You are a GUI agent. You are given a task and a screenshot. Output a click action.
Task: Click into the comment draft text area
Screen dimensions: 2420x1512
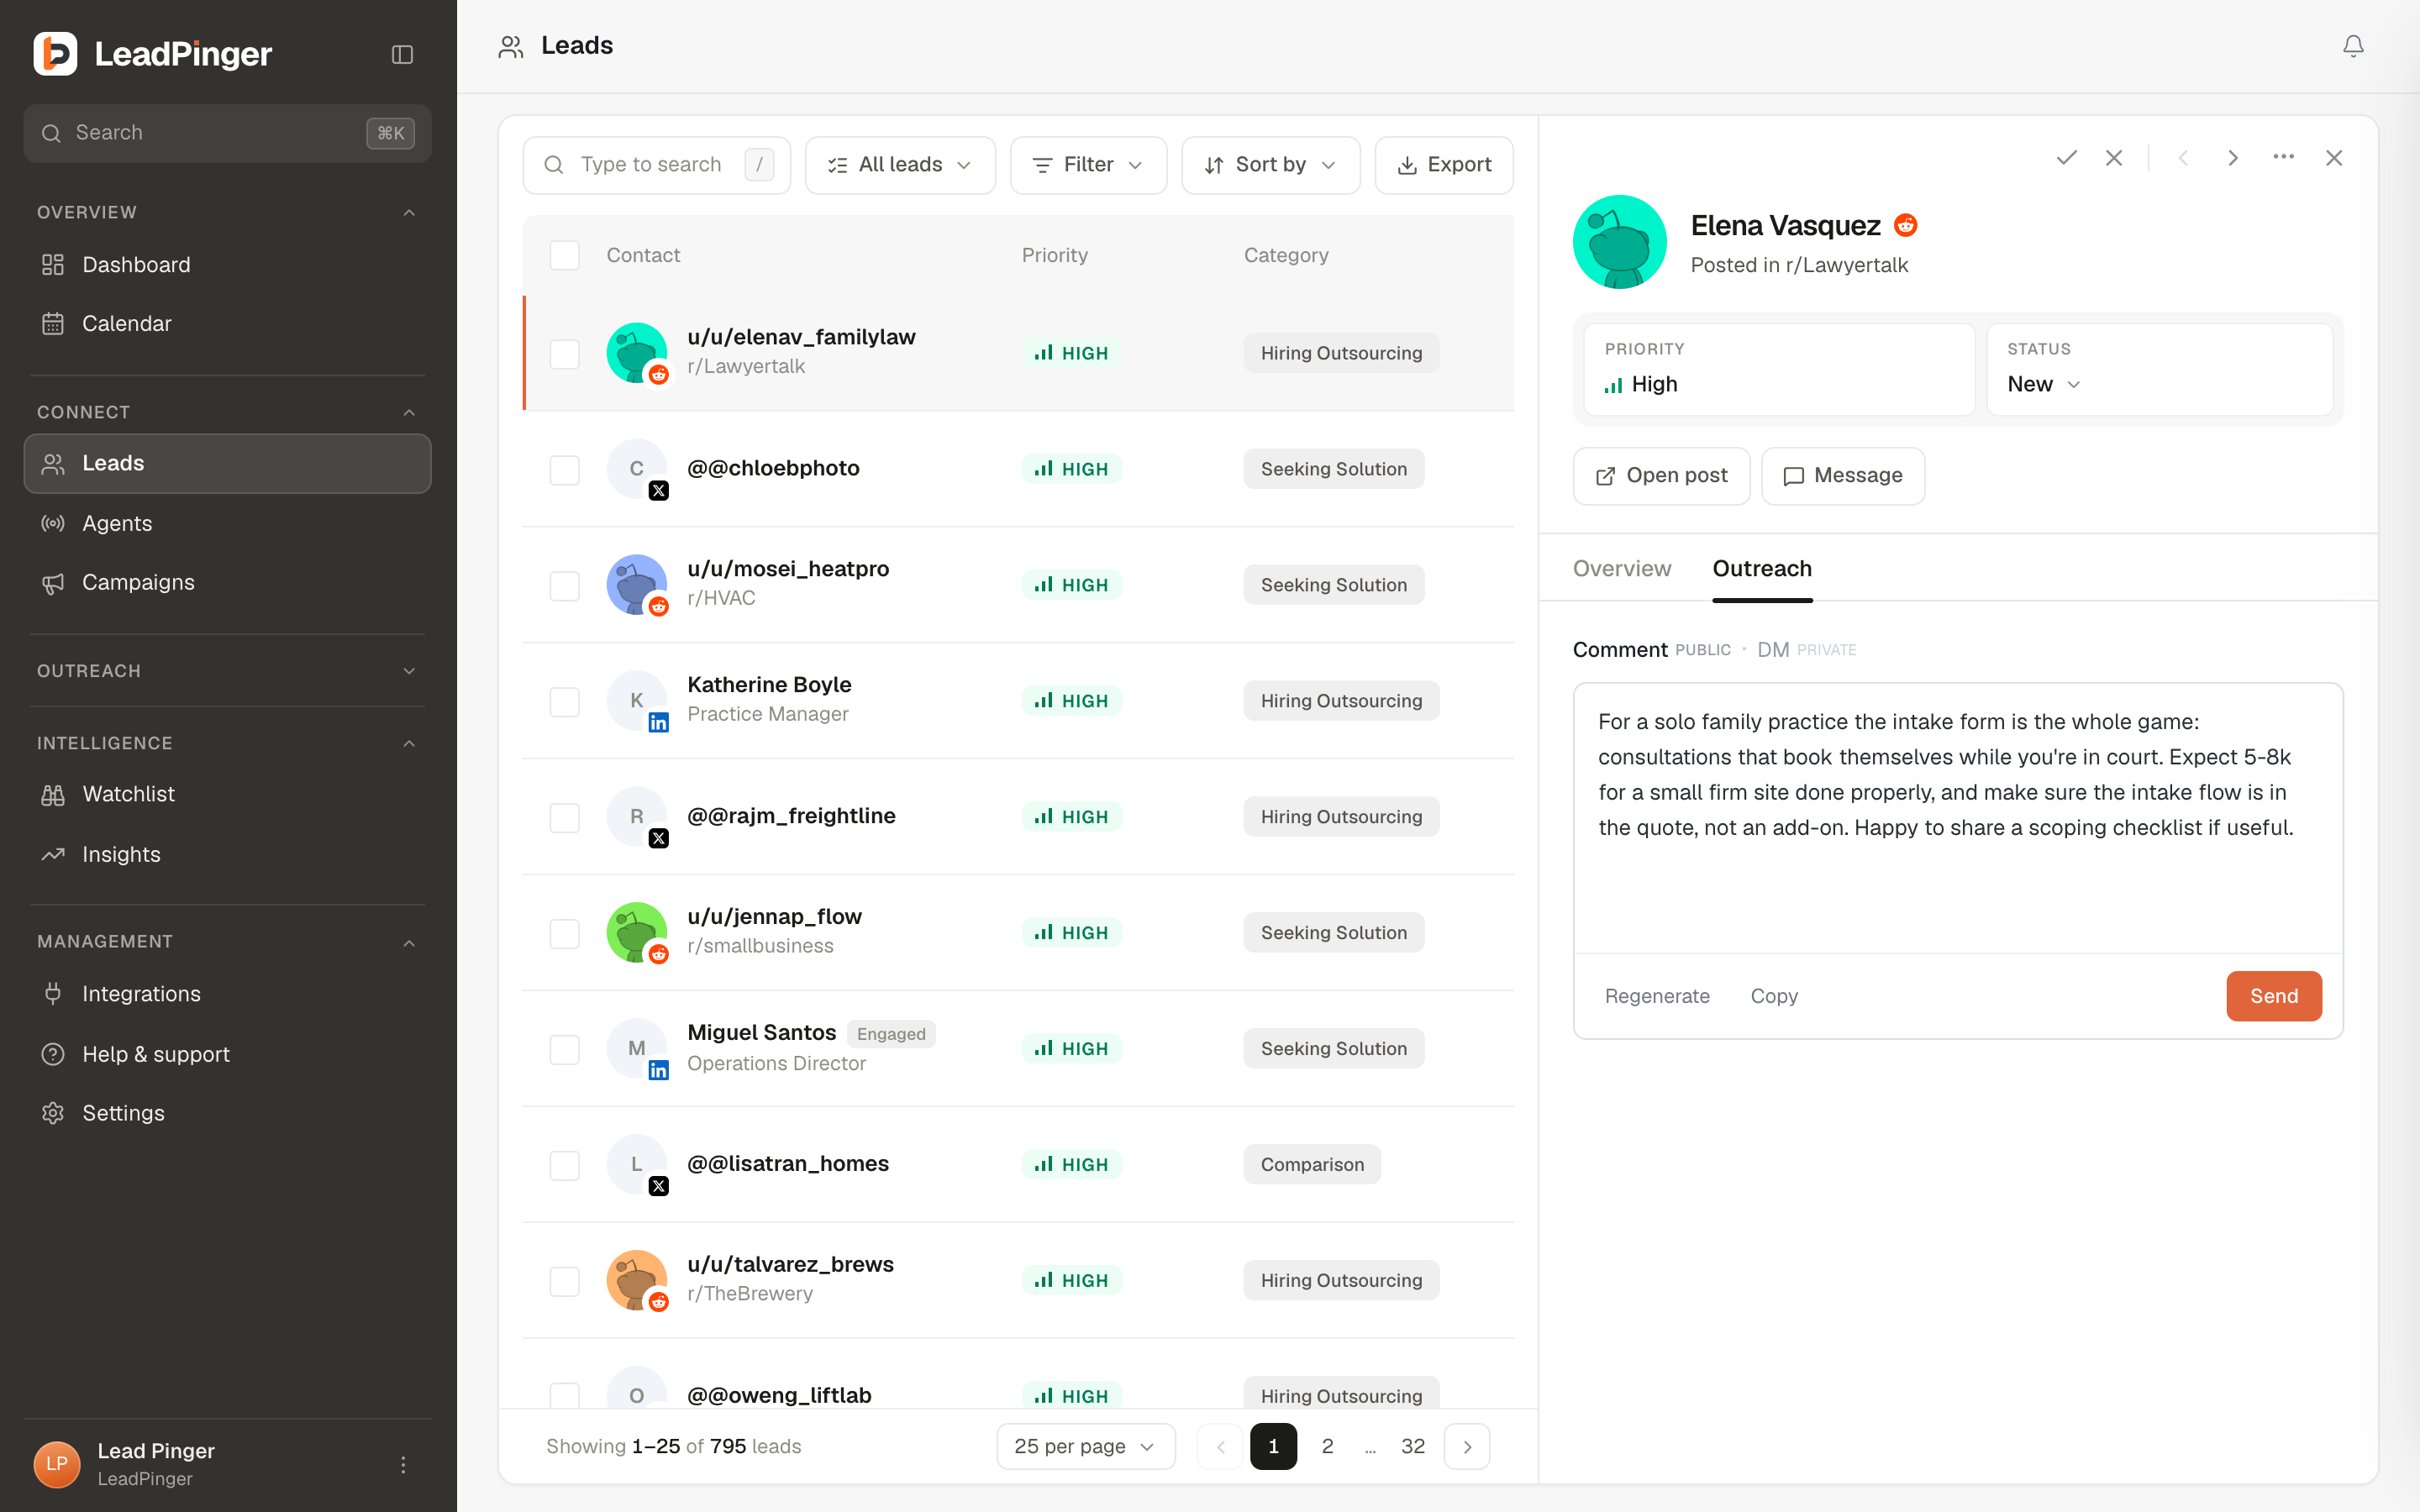click(1958, 817)
